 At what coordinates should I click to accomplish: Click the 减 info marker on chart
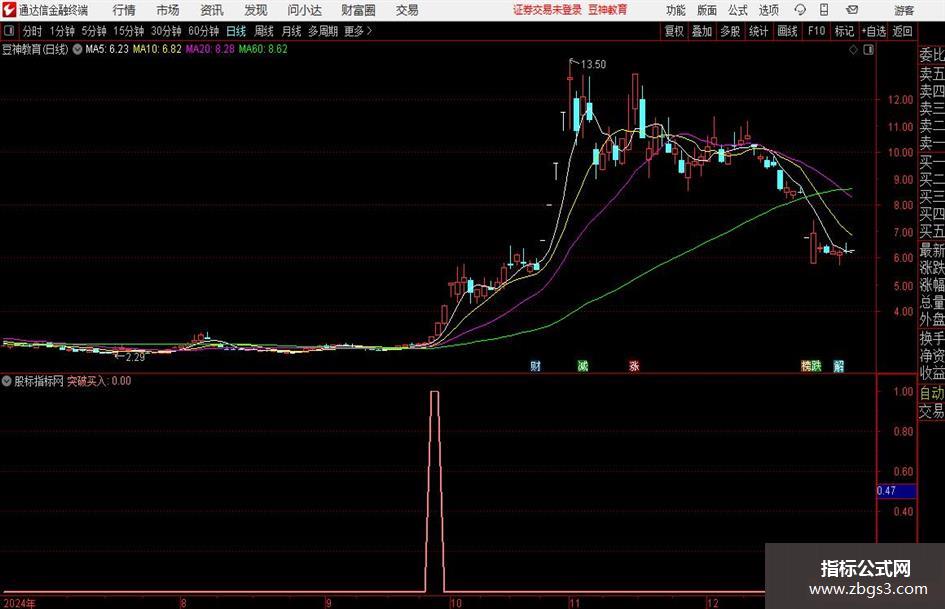click(x=583, y=365)
